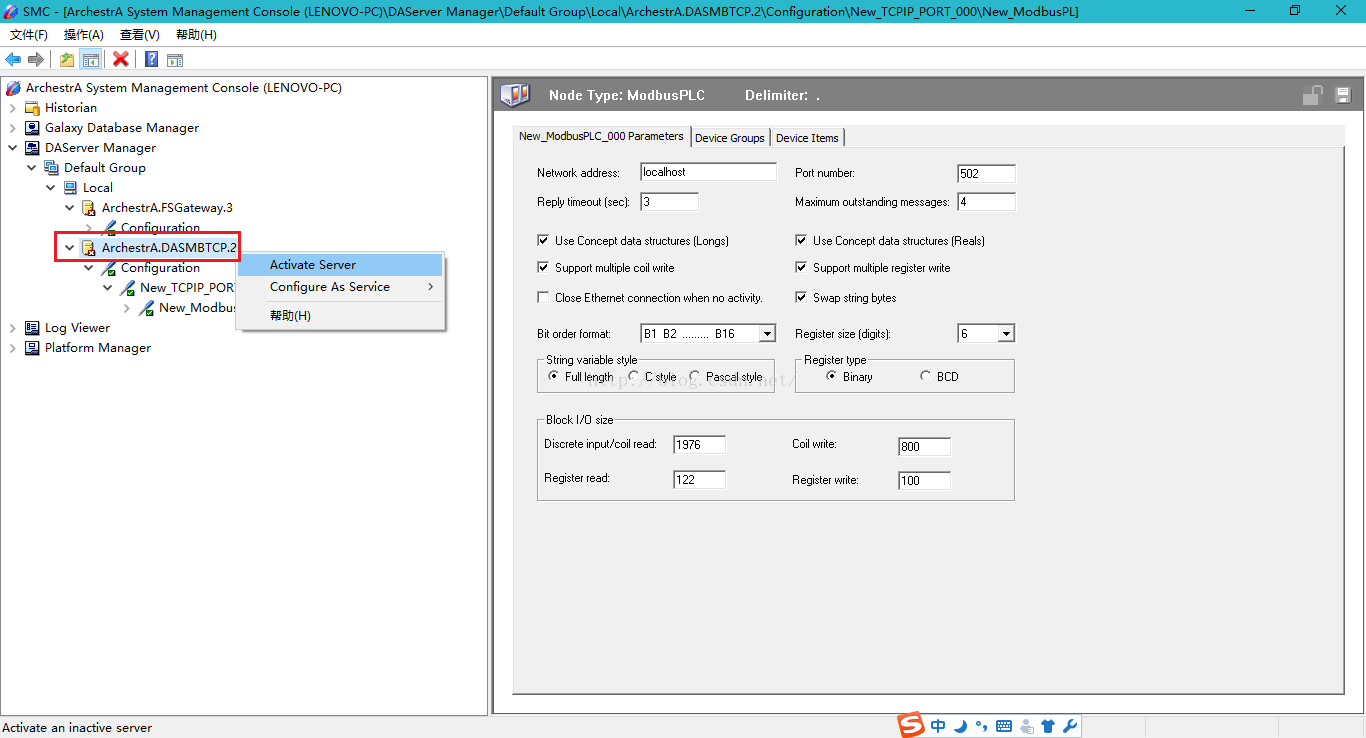Click the red X delete toolbar icon
The image size is (1366, 738).
[x=121, y=59]
